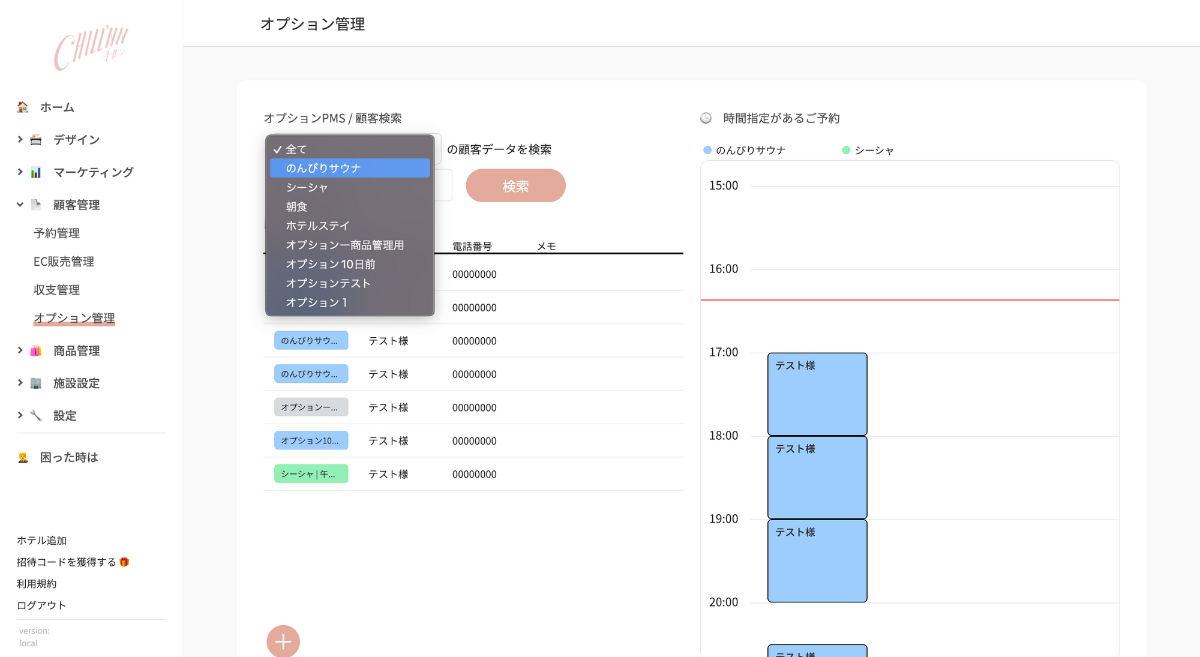Expand the 商品管理 sidebar section

click(x=20, y=351)
